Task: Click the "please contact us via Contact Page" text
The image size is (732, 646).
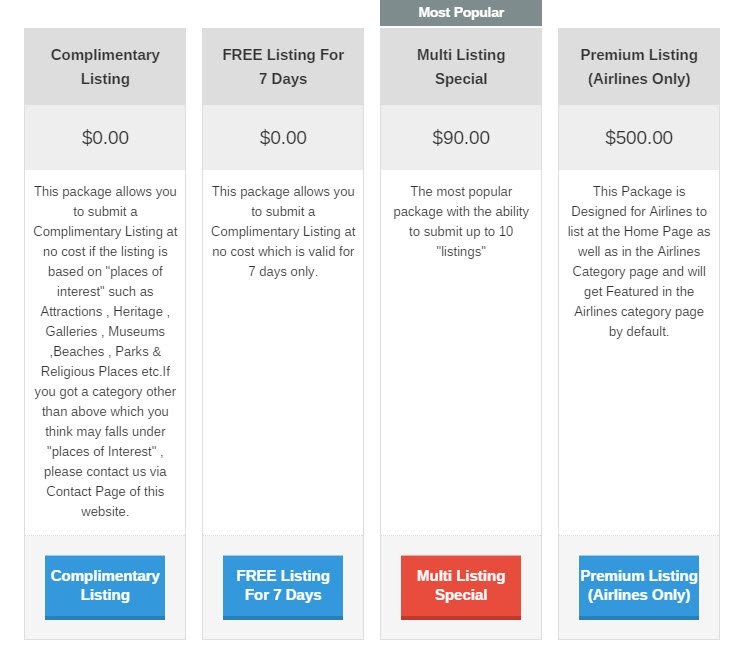Action: coord(105,481)
